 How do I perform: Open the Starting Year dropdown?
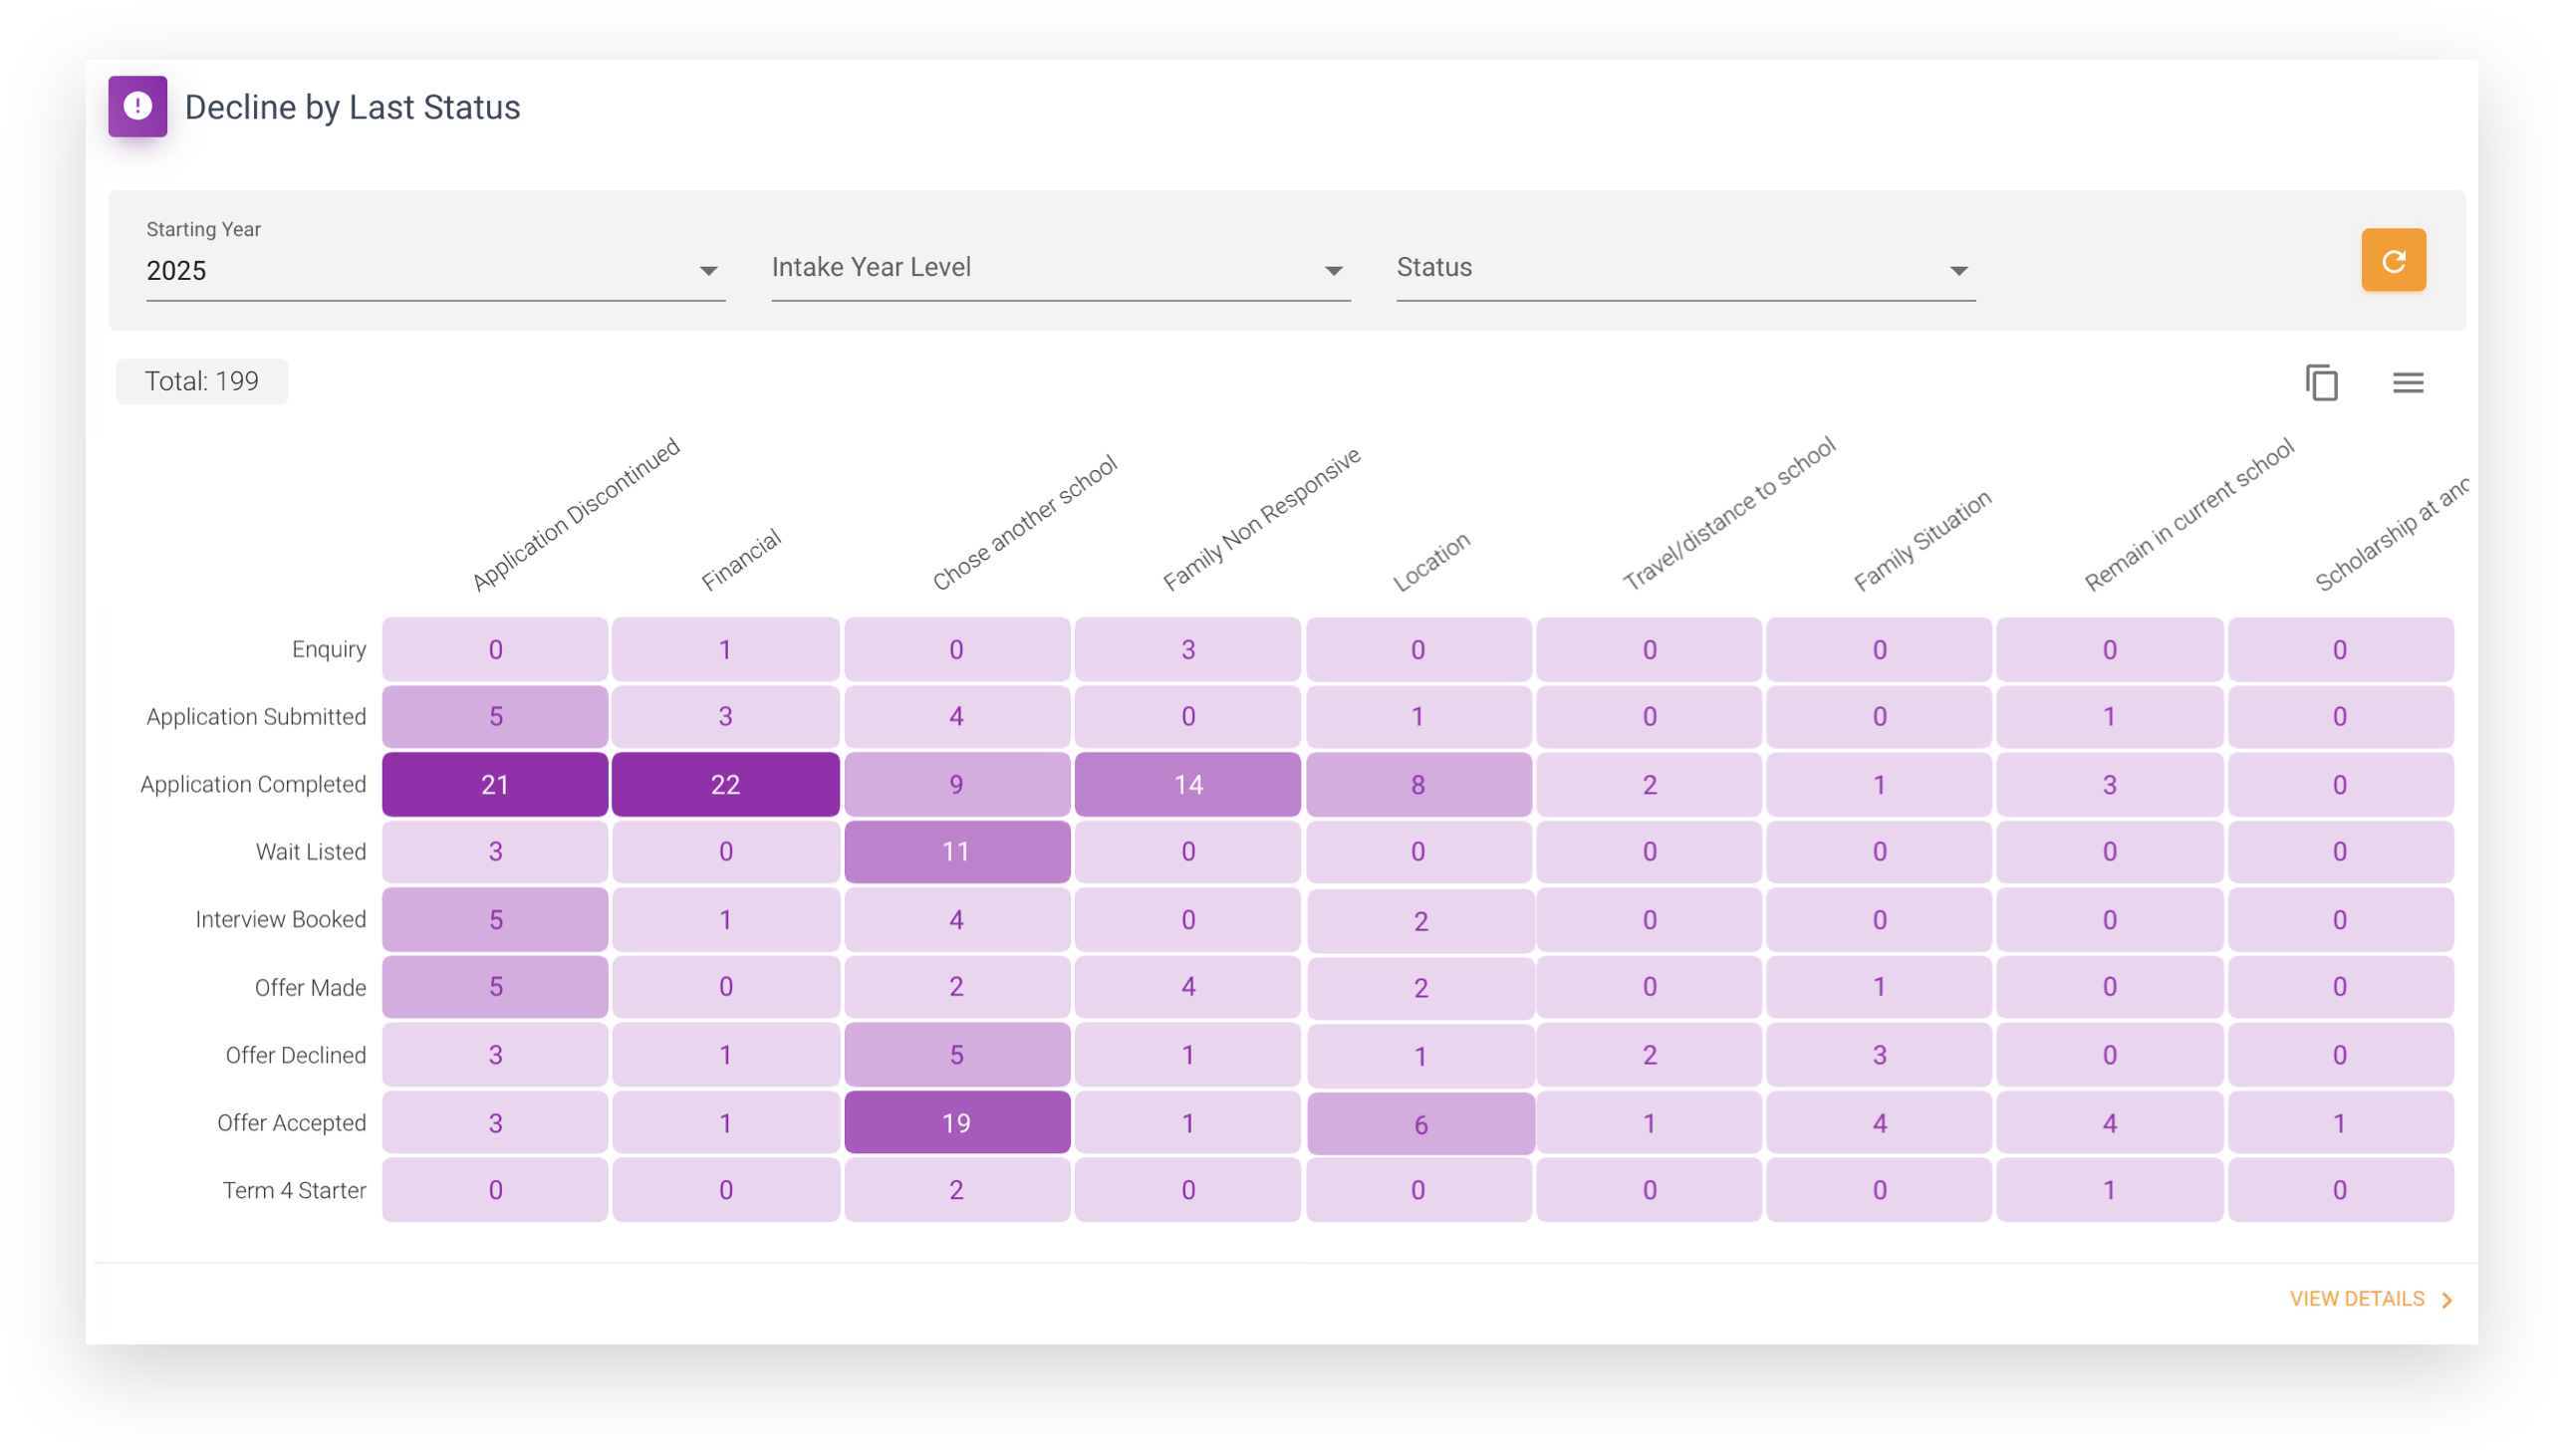(x=709, y=269)
